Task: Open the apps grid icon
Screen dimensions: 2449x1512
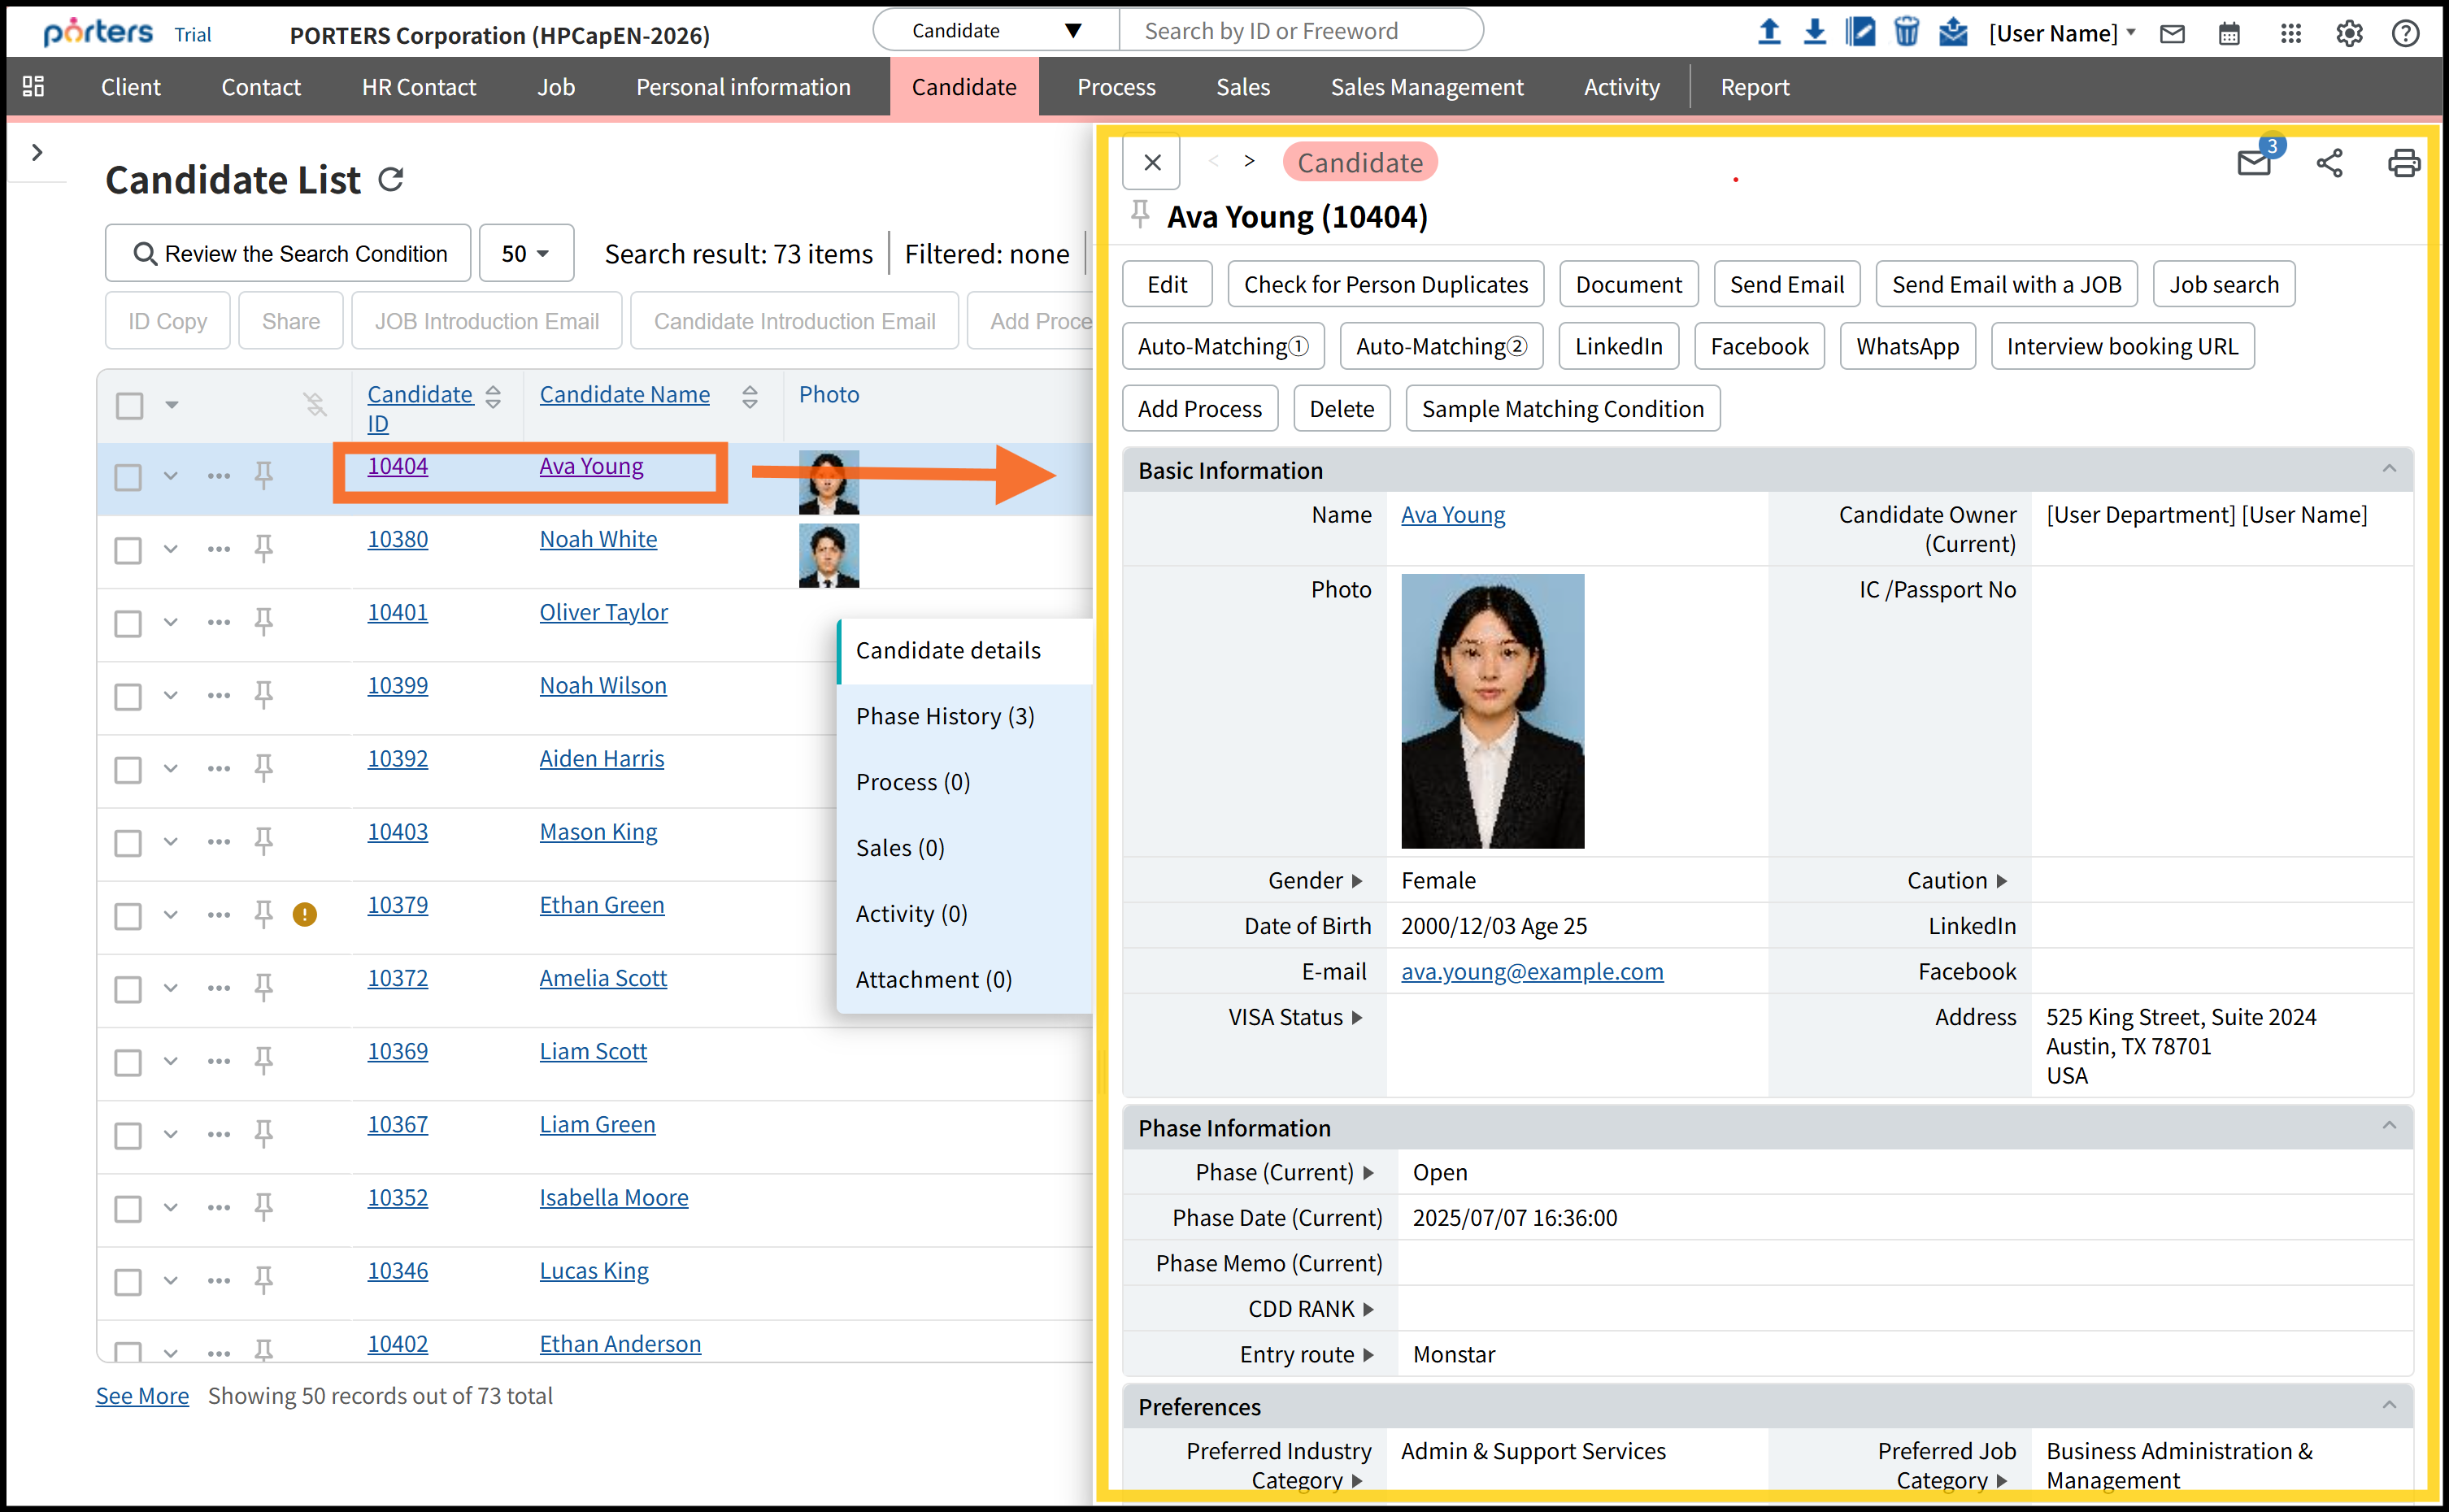Action: tap(2290, 33)
